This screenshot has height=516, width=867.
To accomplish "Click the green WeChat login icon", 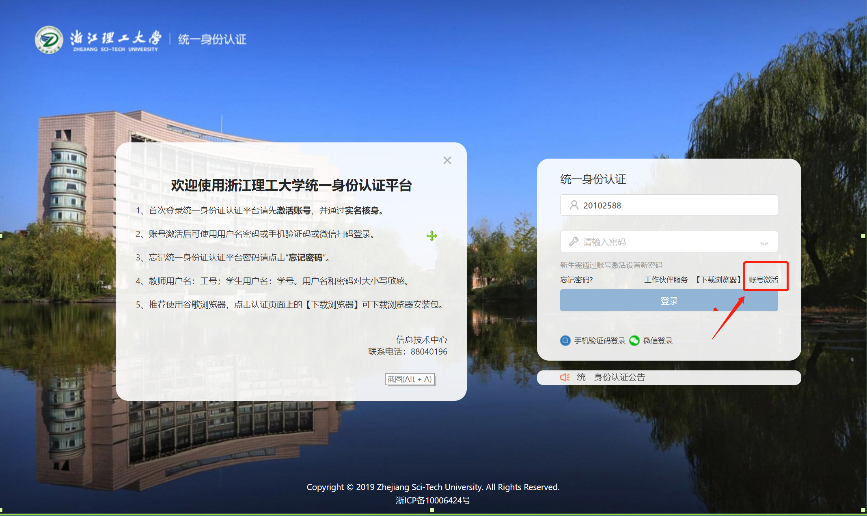I will tap(634, 340).
